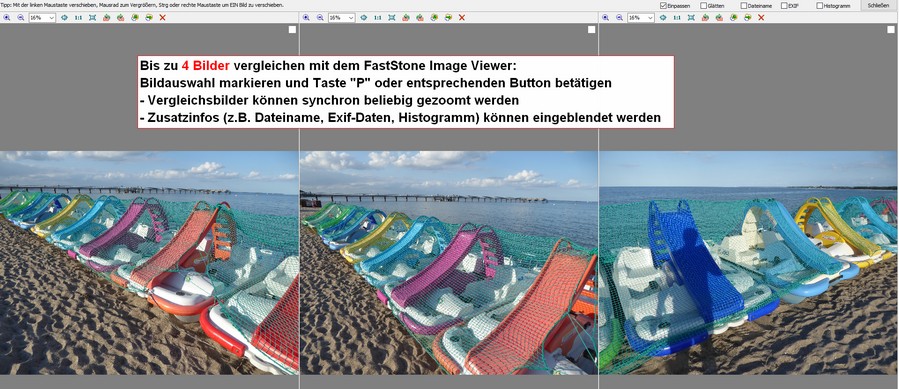Click red X remove icon in left pane
Screen dimensions: 899x389
(x=162, y=18)
